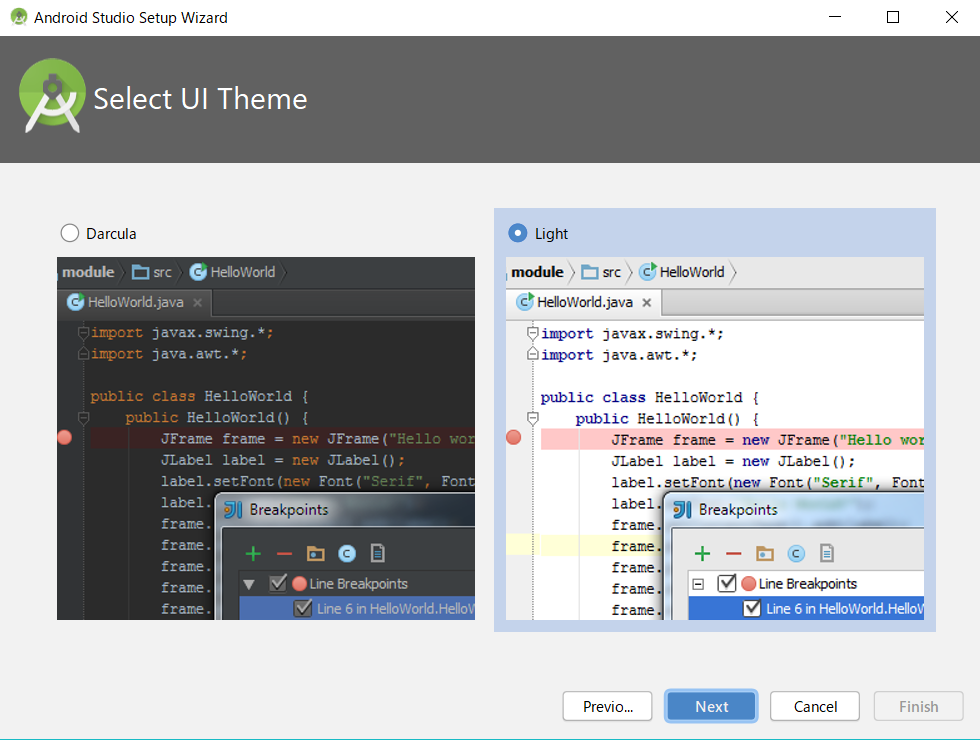Collapse Line Breakpoints tree in Darcula preview
980x740 pixels.
[250, 584]
